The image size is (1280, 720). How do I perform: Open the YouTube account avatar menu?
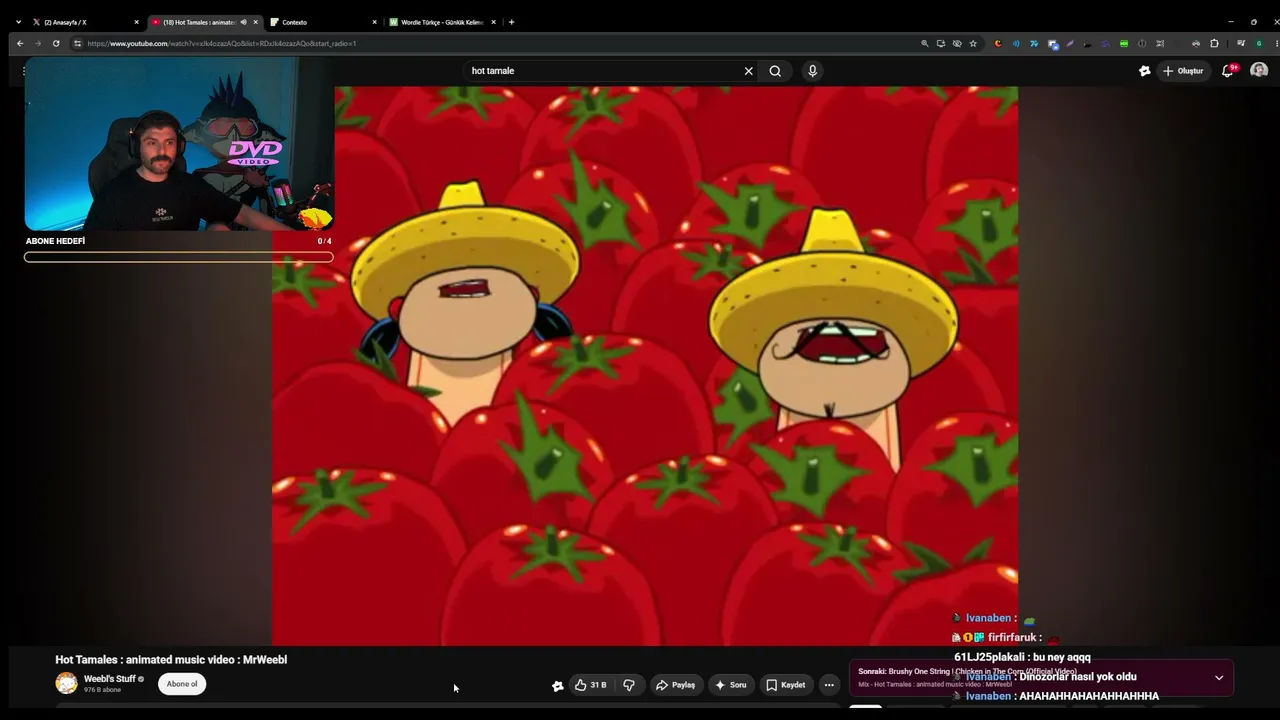coord(1259,71)
